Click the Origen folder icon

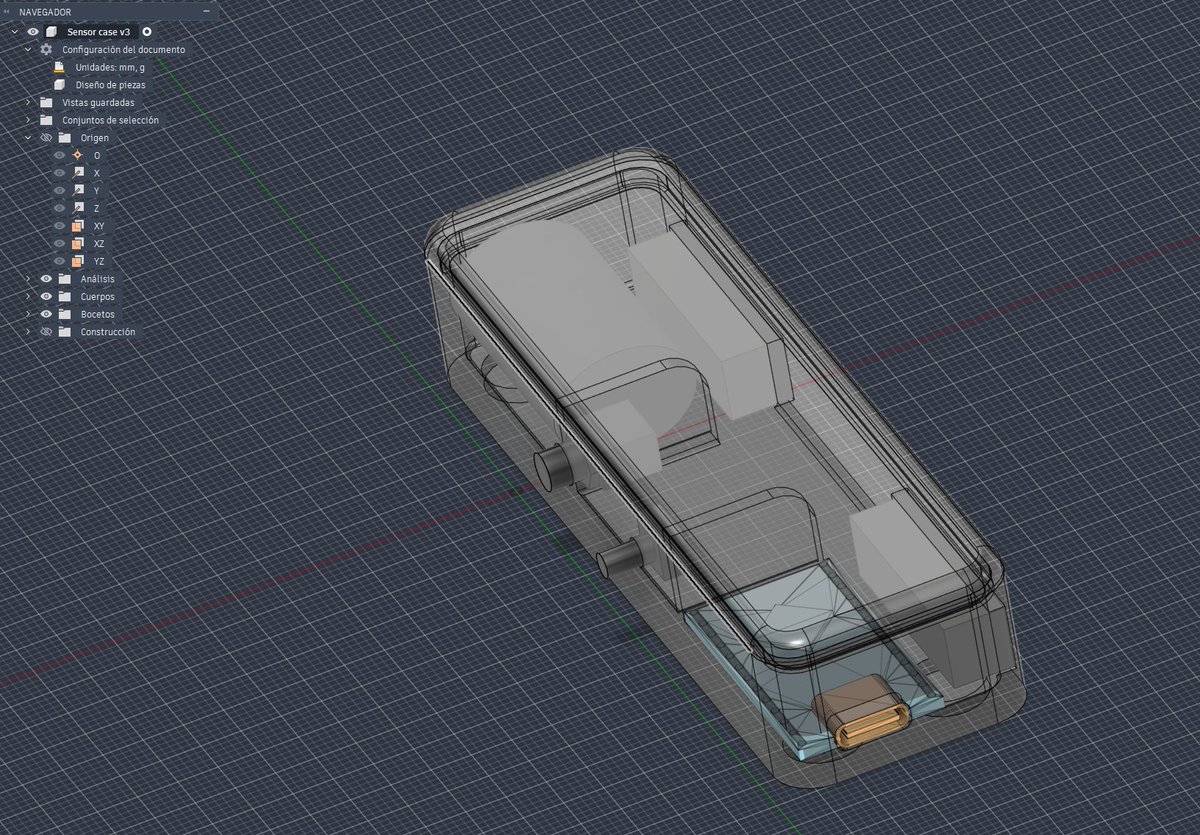point(64,137)
